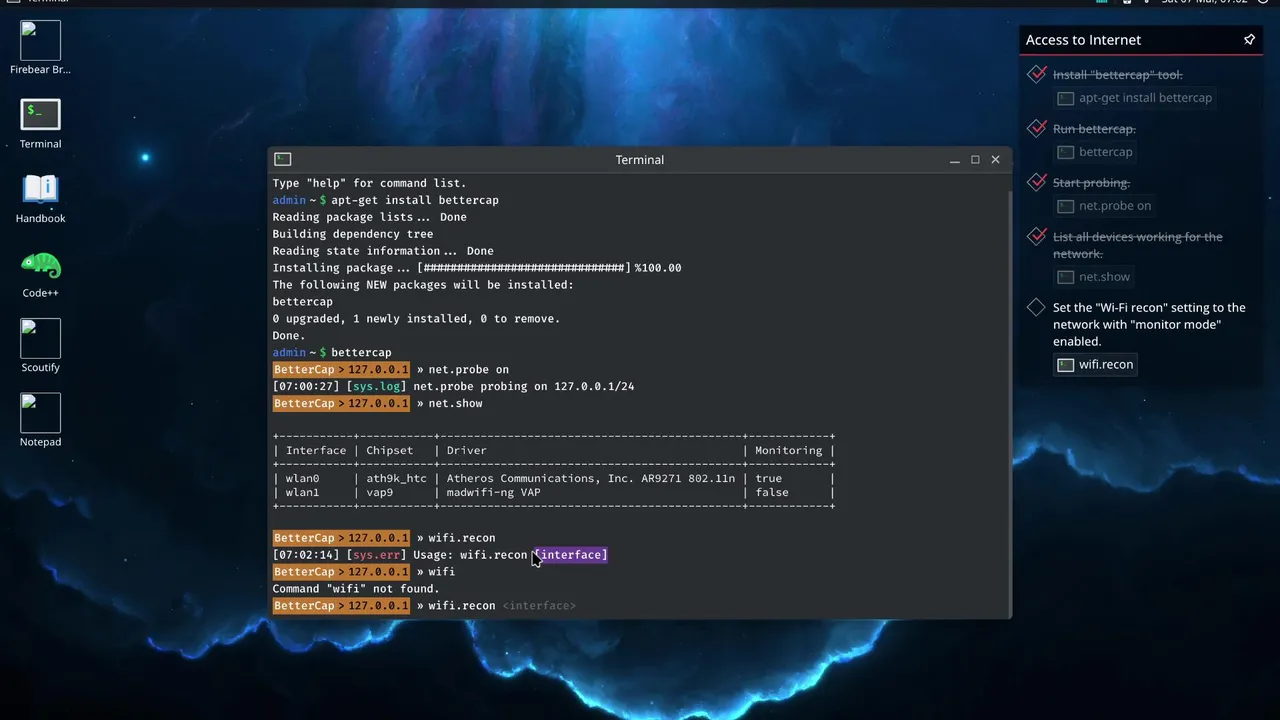This screenshot has height=720, width=1280.
Task: Select the wlan0 interface cell
Action: [302, 479]
